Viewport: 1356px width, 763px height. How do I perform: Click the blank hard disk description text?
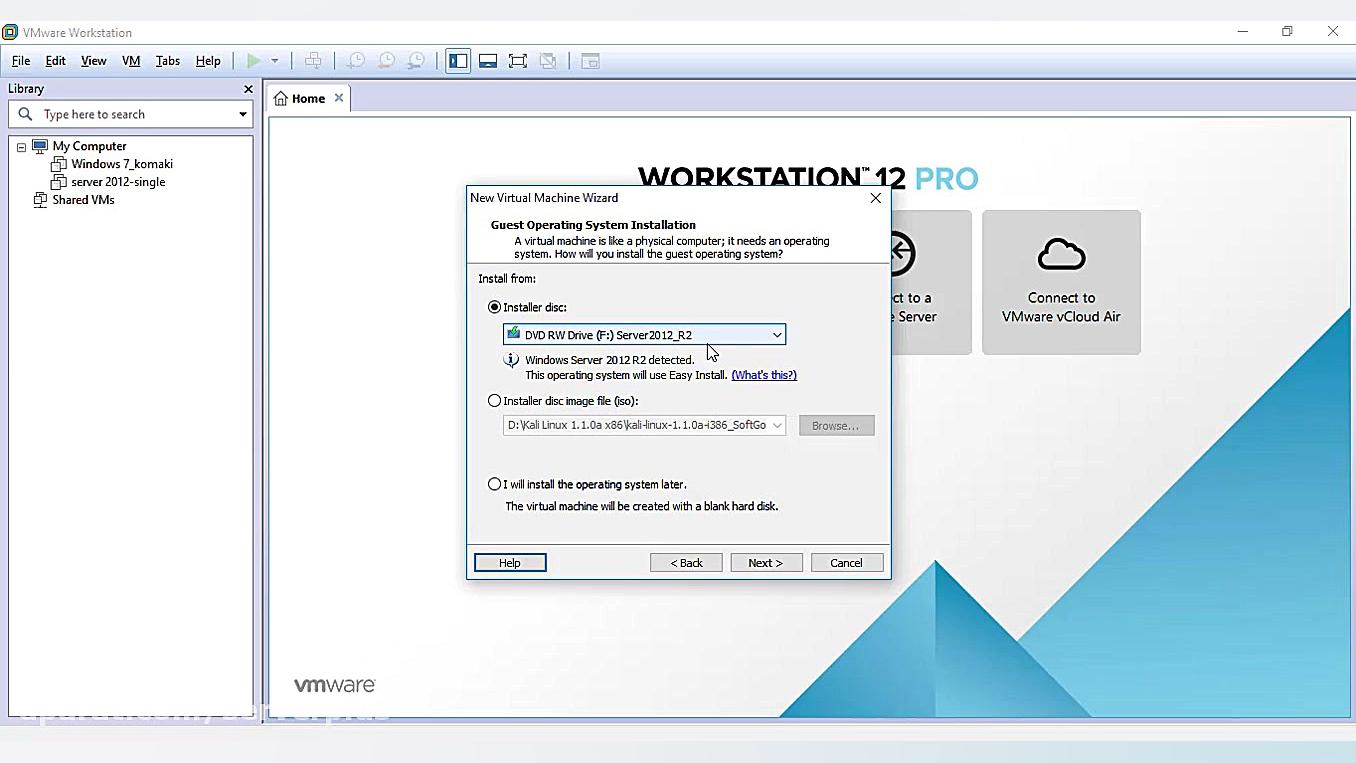641,506
